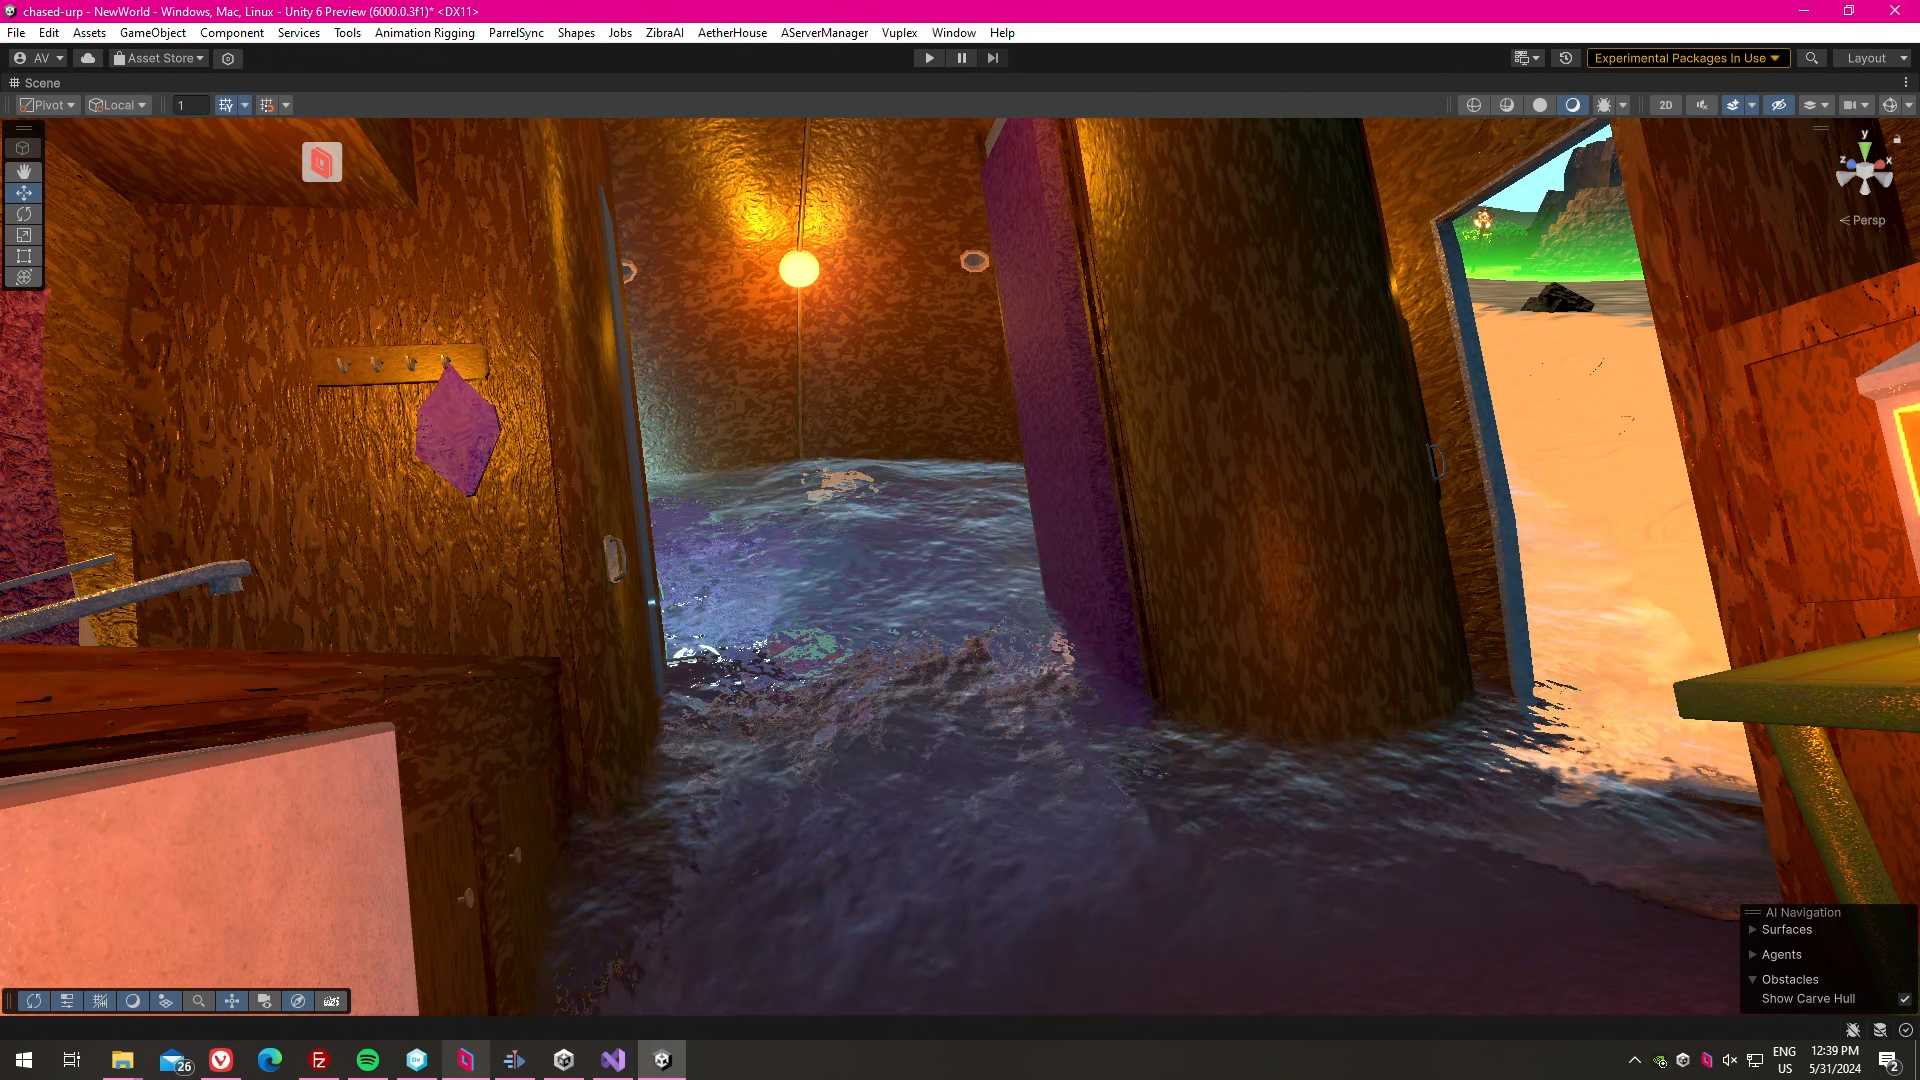The height and width of the screenshot is (1080, 1920).
Task: Uncheck Show Carve Hull checkbox
Action: [1904, 999]
